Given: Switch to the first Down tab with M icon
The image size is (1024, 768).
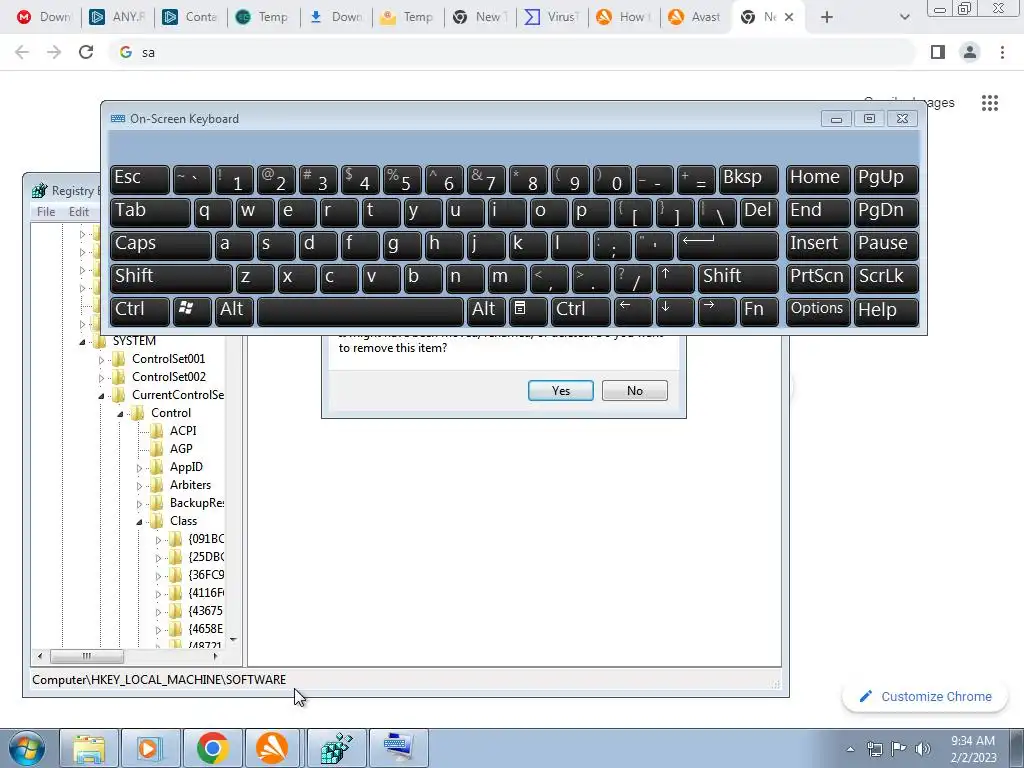Looking at the screenshot, I should (44, 17).
